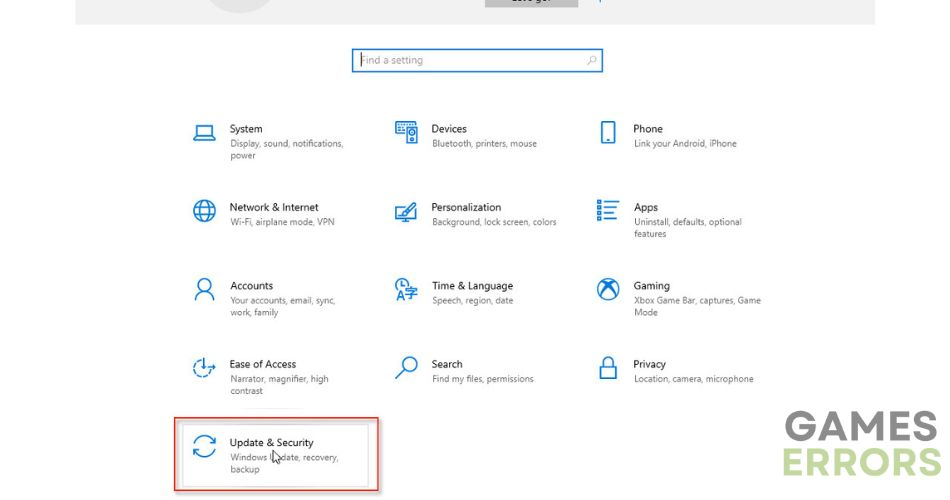Click the keyboard and speaker Devices icon

click(406, 132)
